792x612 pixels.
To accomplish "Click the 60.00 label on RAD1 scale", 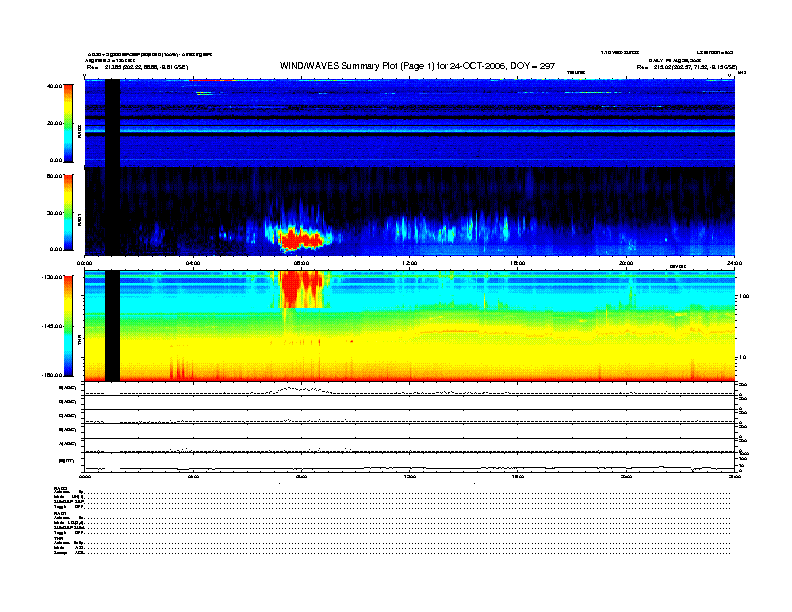I will (55, 176).
